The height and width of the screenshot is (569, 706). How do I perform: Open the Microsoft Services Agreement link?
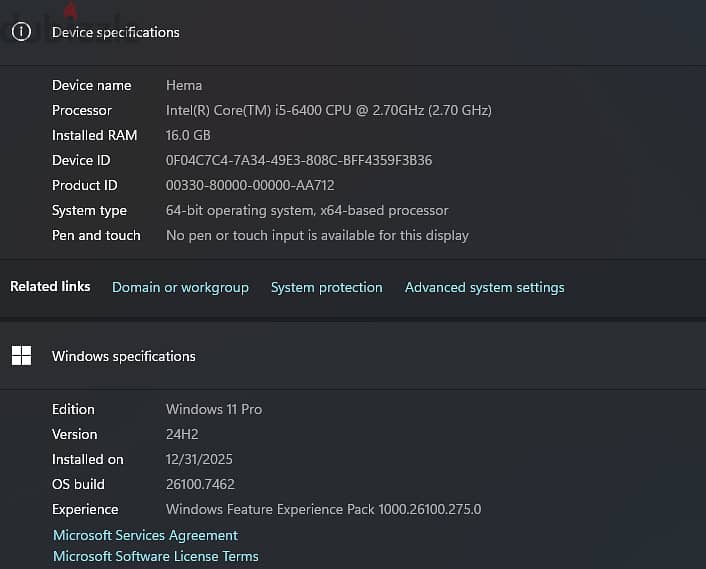(x=145, y=535)
